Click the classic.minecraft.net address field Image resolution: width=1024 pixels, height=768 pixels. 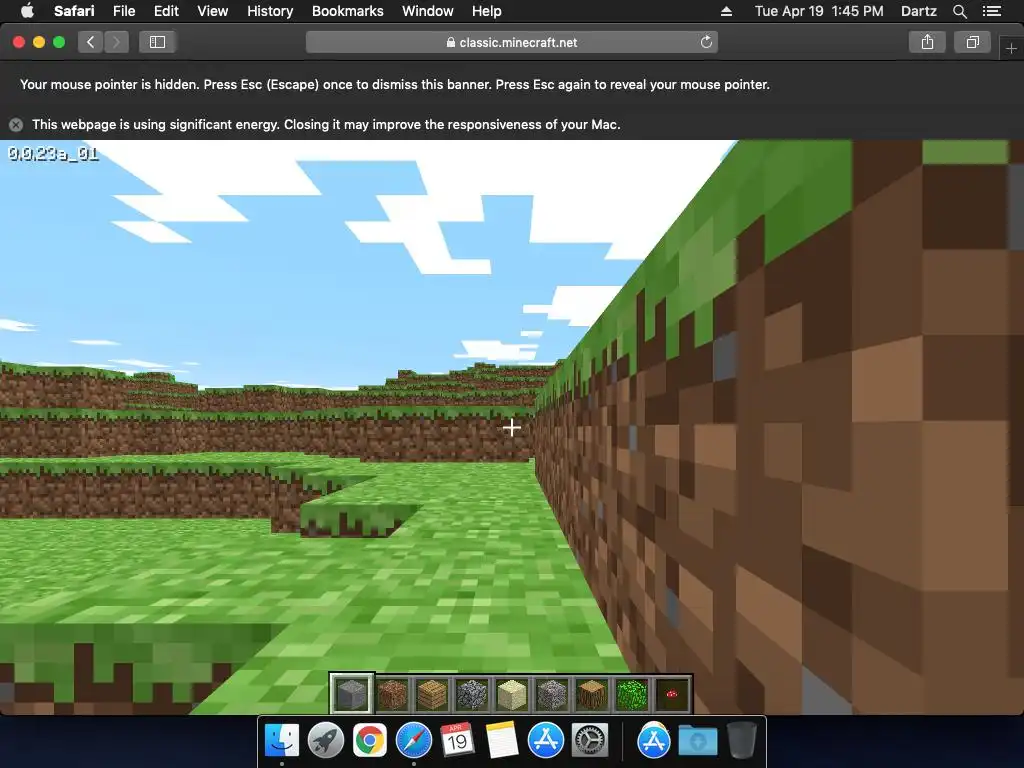pyautogui.click(x=512, y=42)
